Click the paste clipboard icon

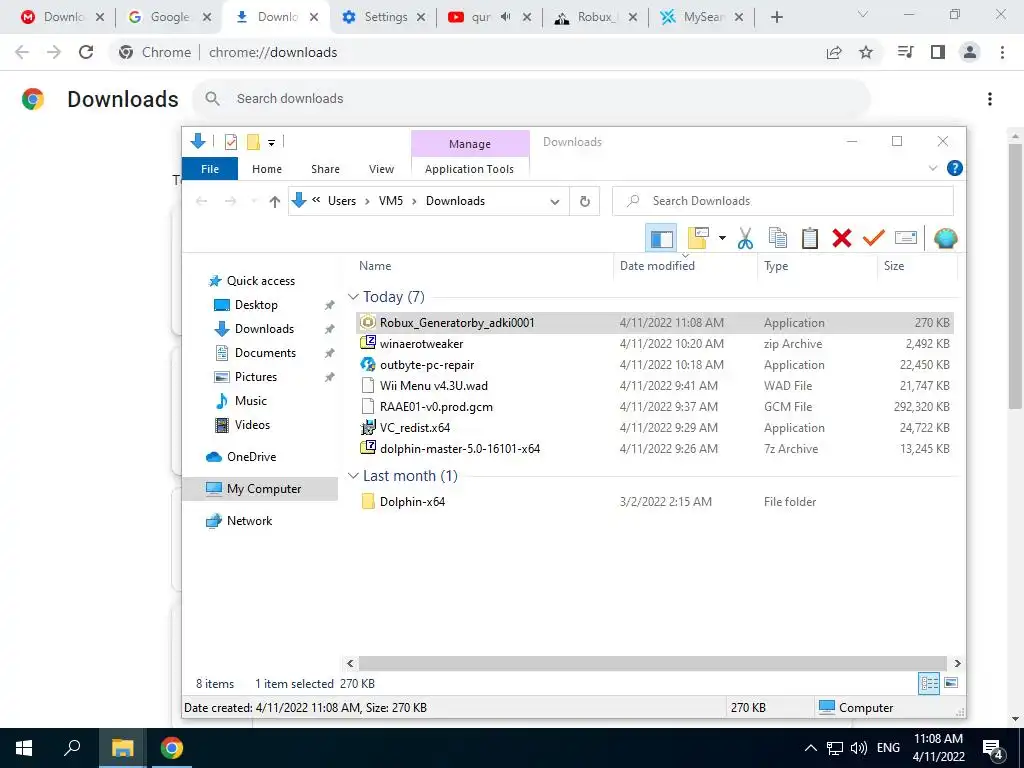pos(810,238)
